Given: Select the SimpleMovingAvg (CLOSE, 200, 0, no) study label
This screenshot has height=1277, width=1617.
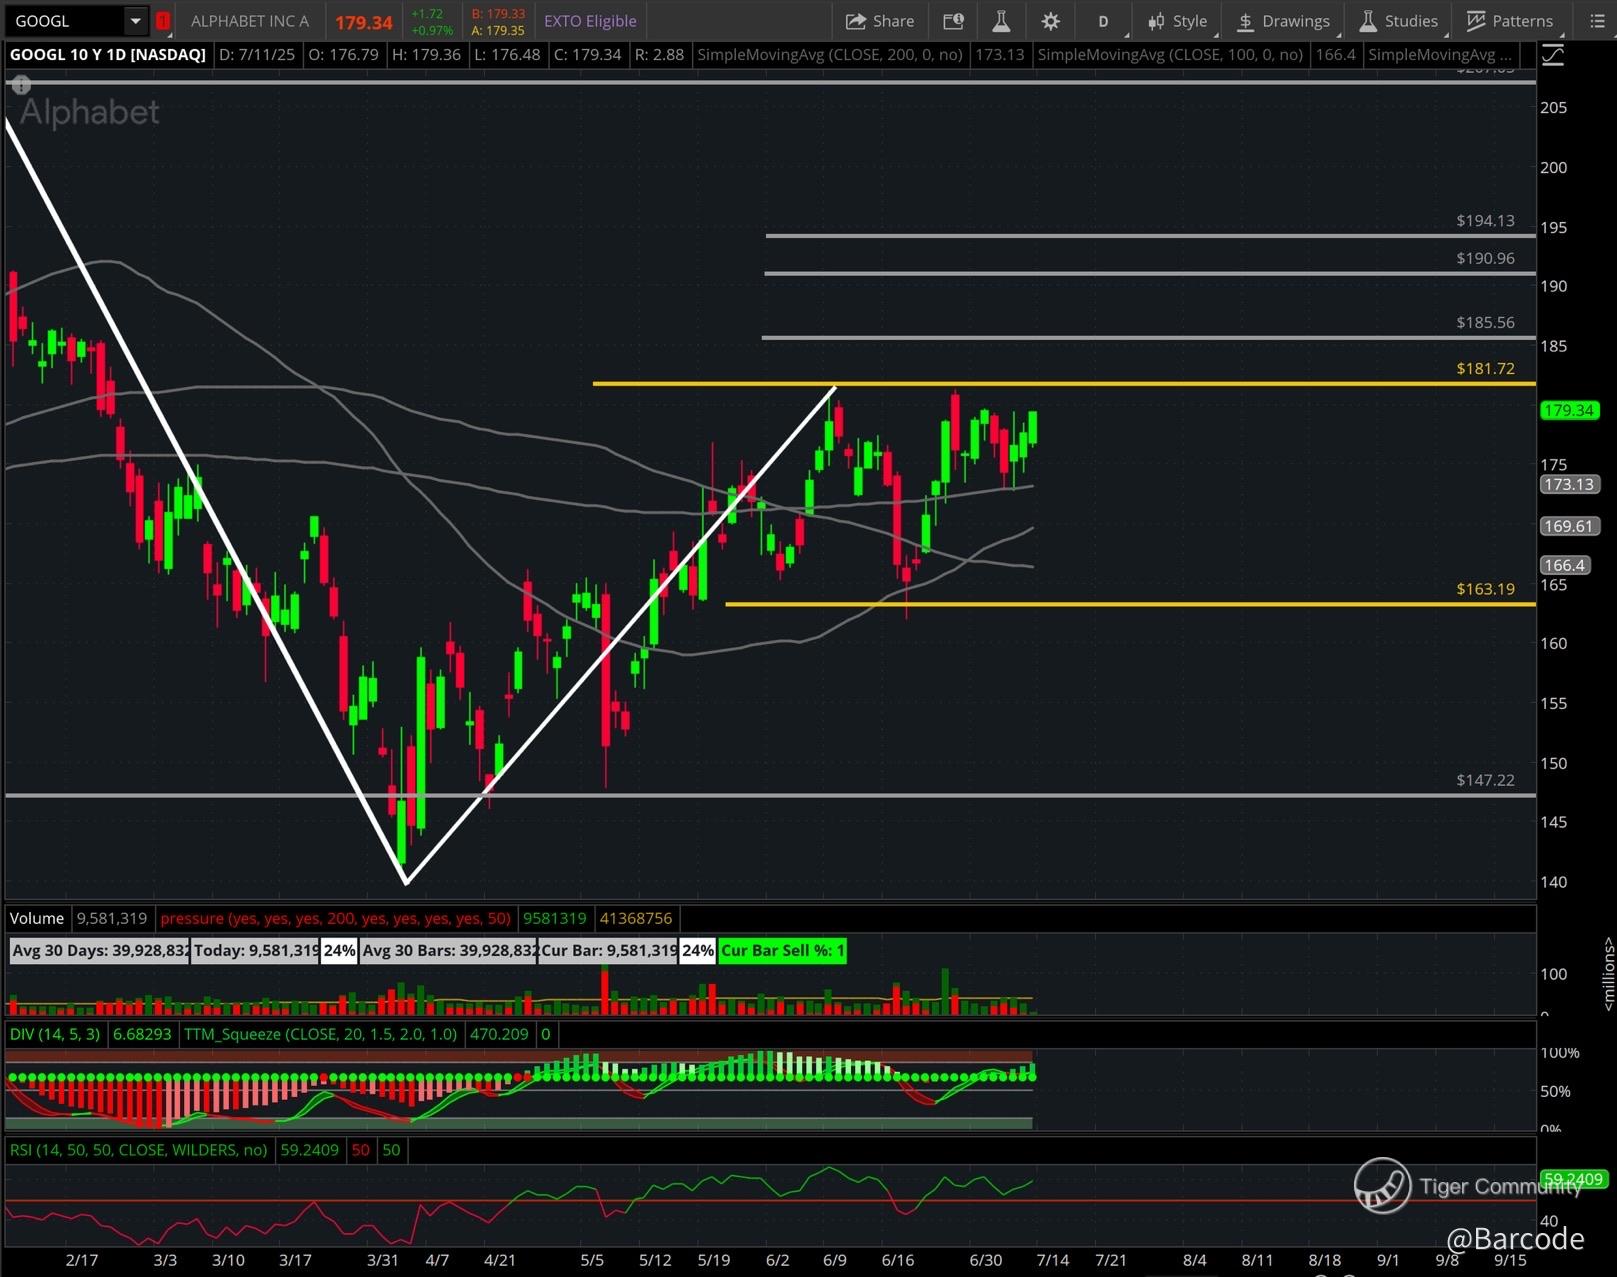Looking at the screenshot, I should tap(830, 55).
